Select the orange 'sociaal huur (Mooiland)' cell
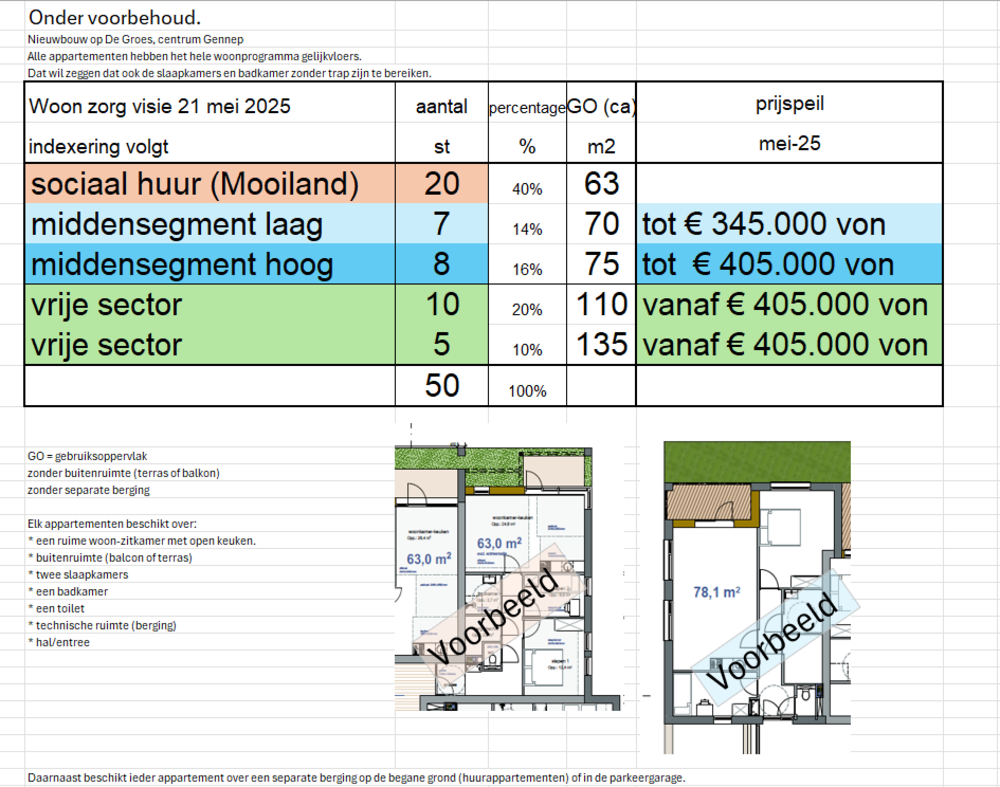Viewport: 1000px width, 787px height. click(x=195, y=184)
